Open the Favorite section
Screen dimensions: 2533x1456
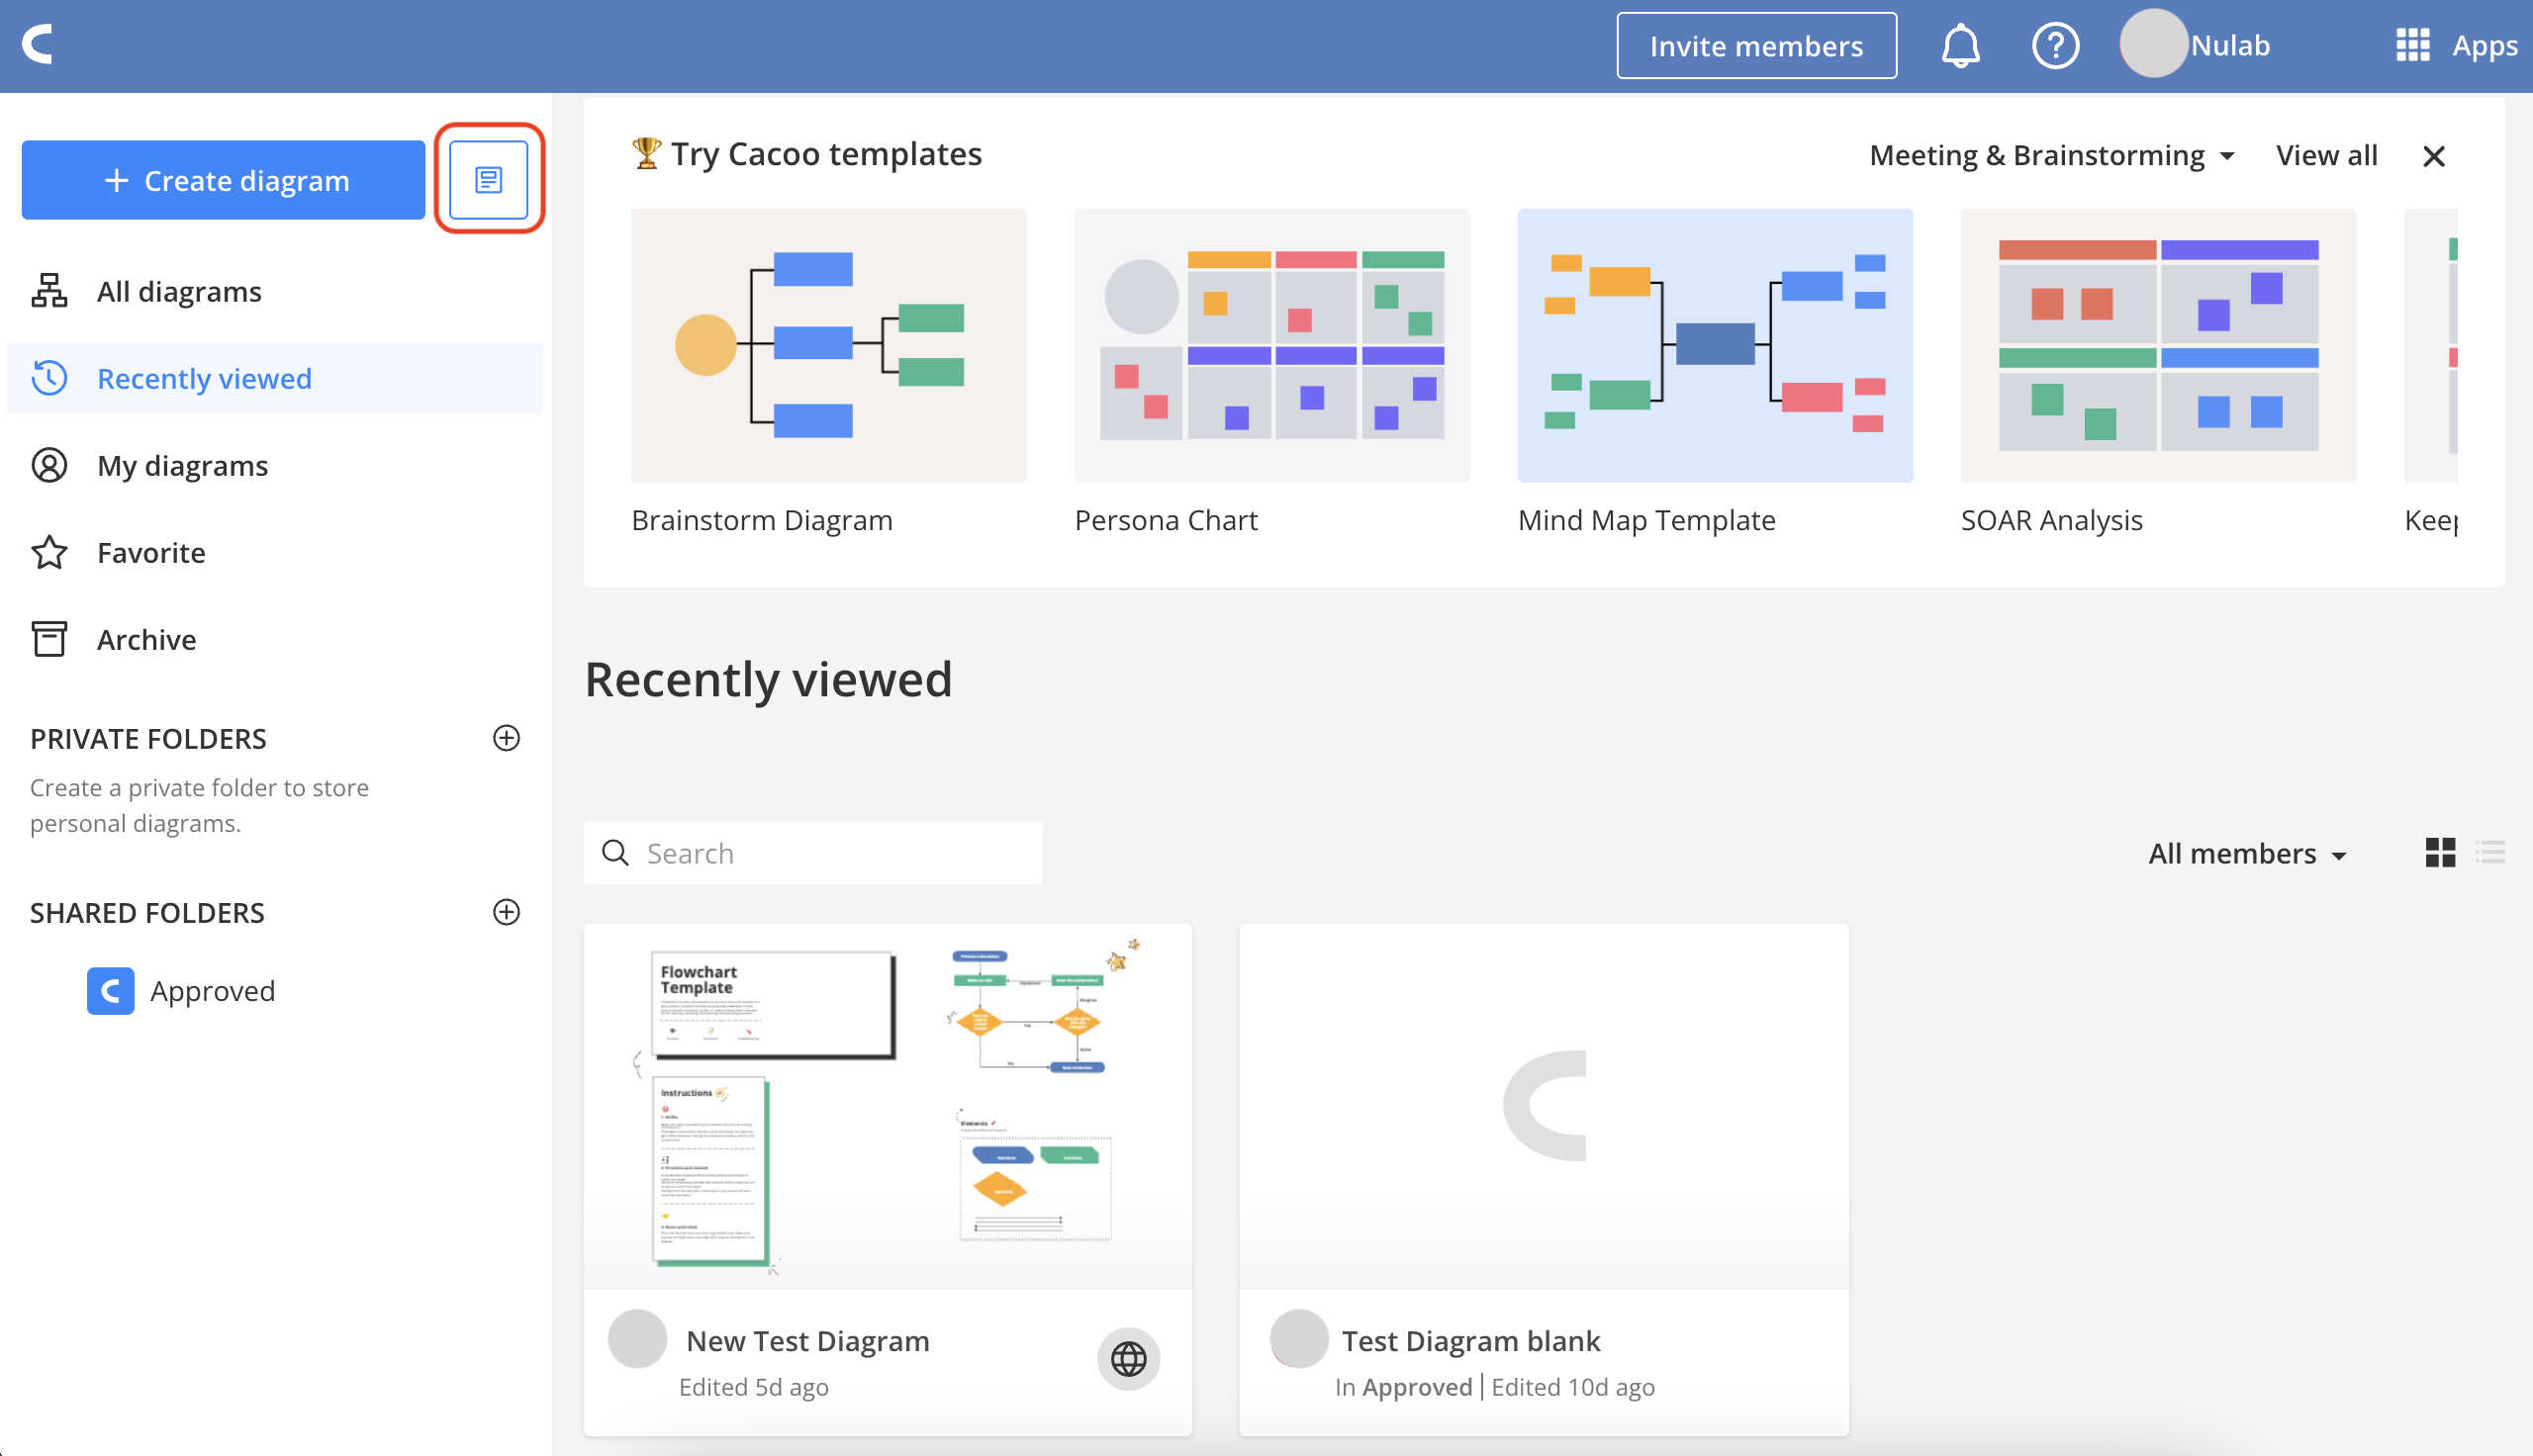[275, 552]
